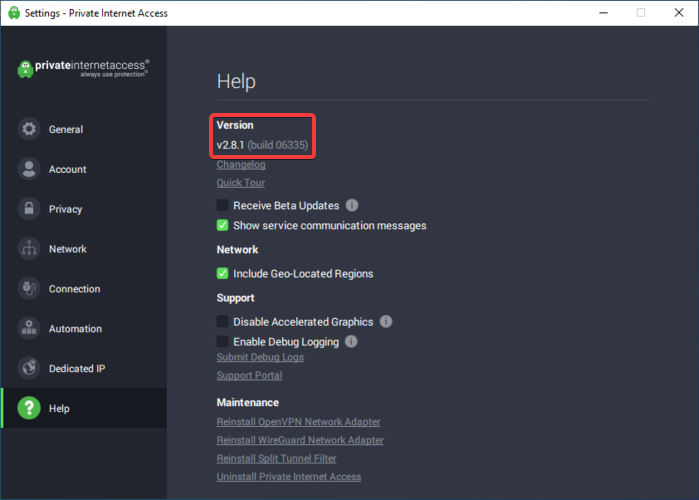699x500 pixels.
Task: Check Disable Accelerated Graphics
Action: pos(222,321)
